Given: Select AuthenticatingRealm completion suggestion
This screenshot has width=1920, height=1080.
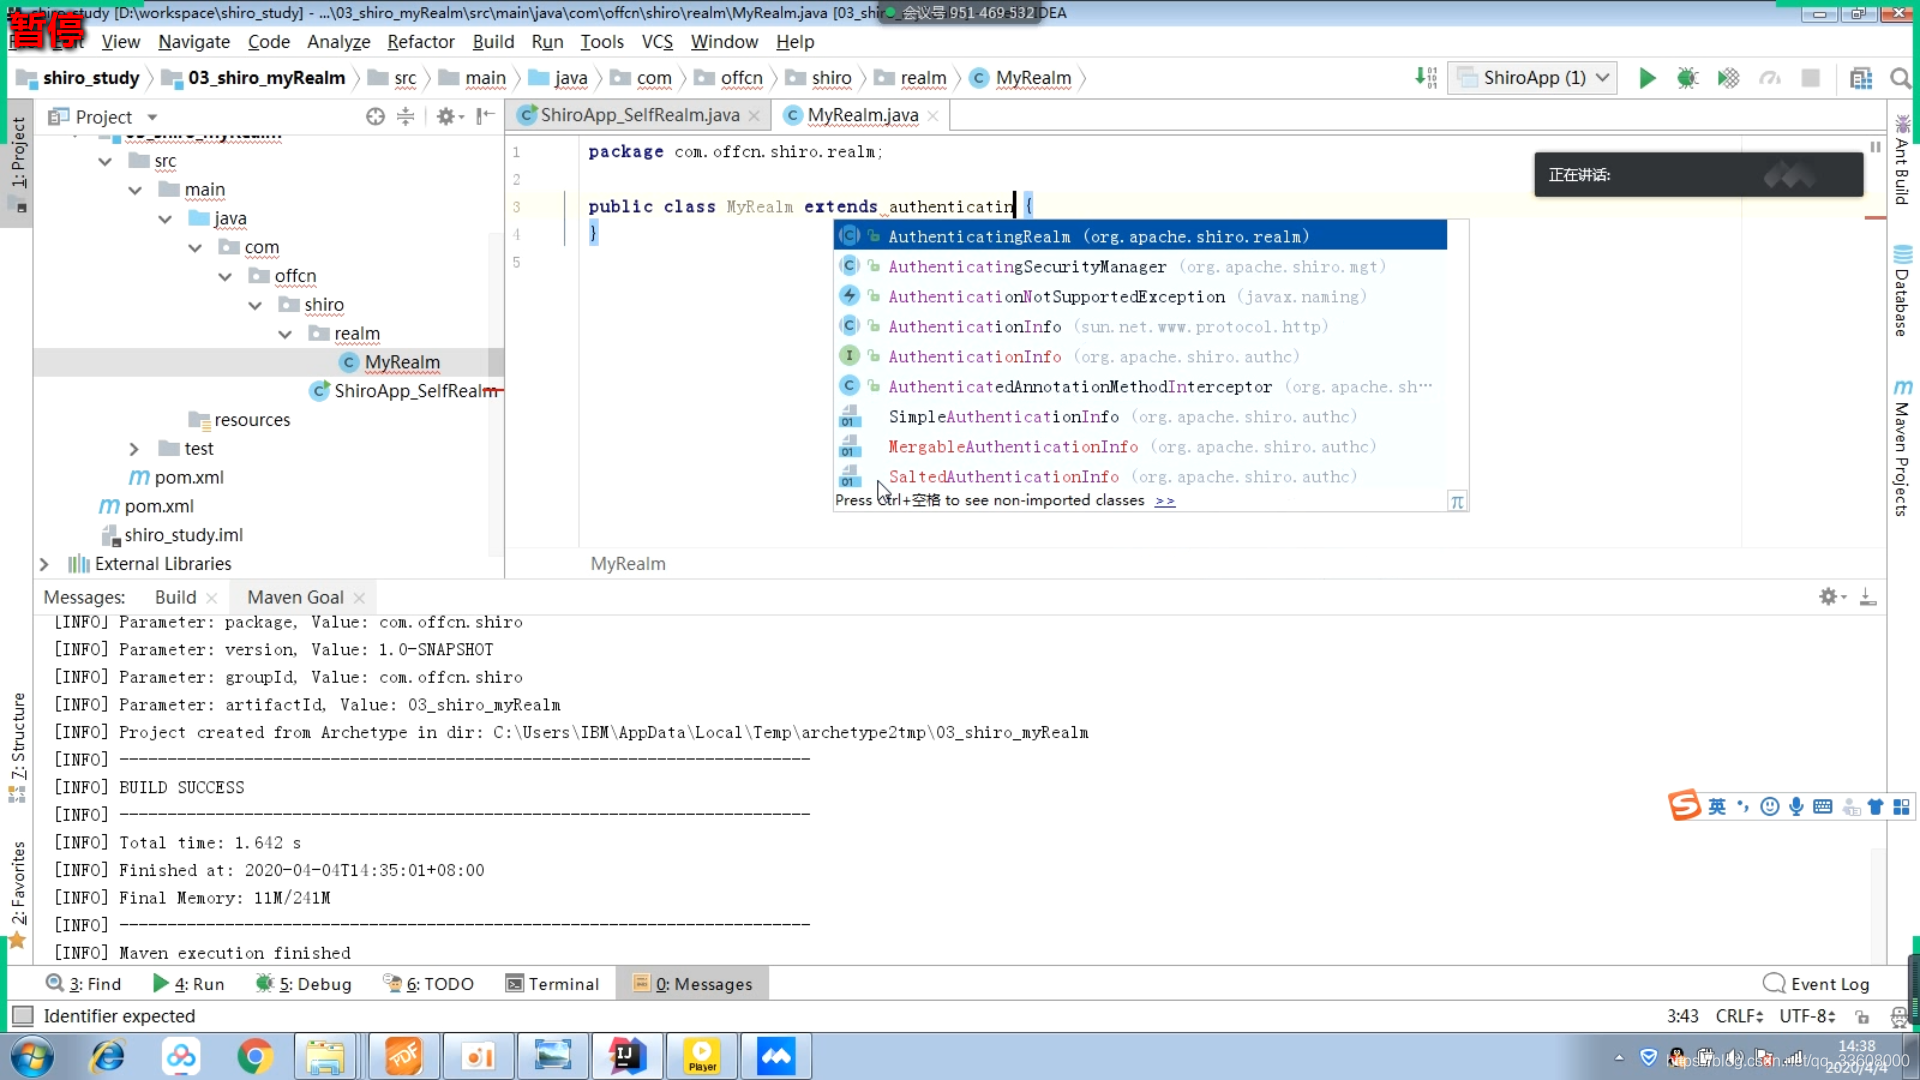Looking at the screenshot, I should click(1140, 236).
